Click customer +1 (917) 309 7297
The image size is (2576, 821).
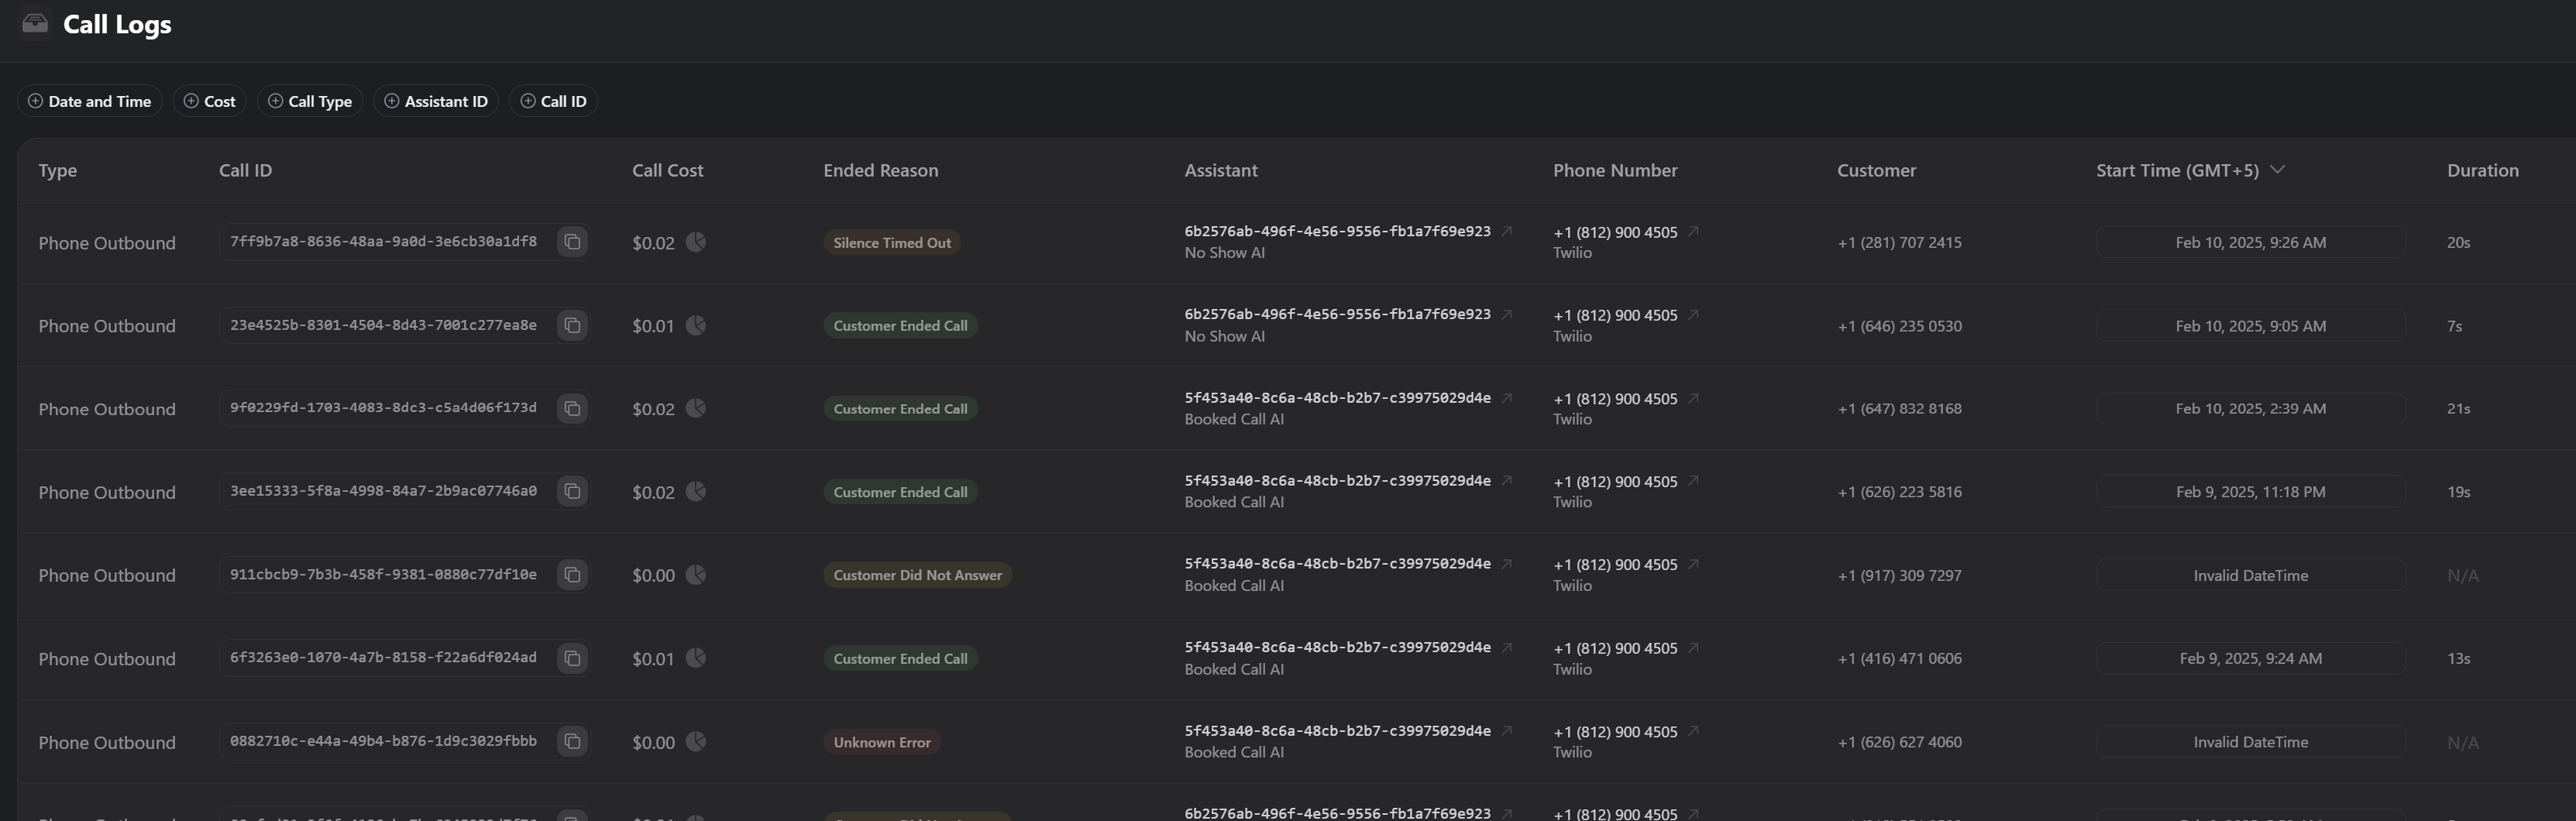pos(1899,575)
